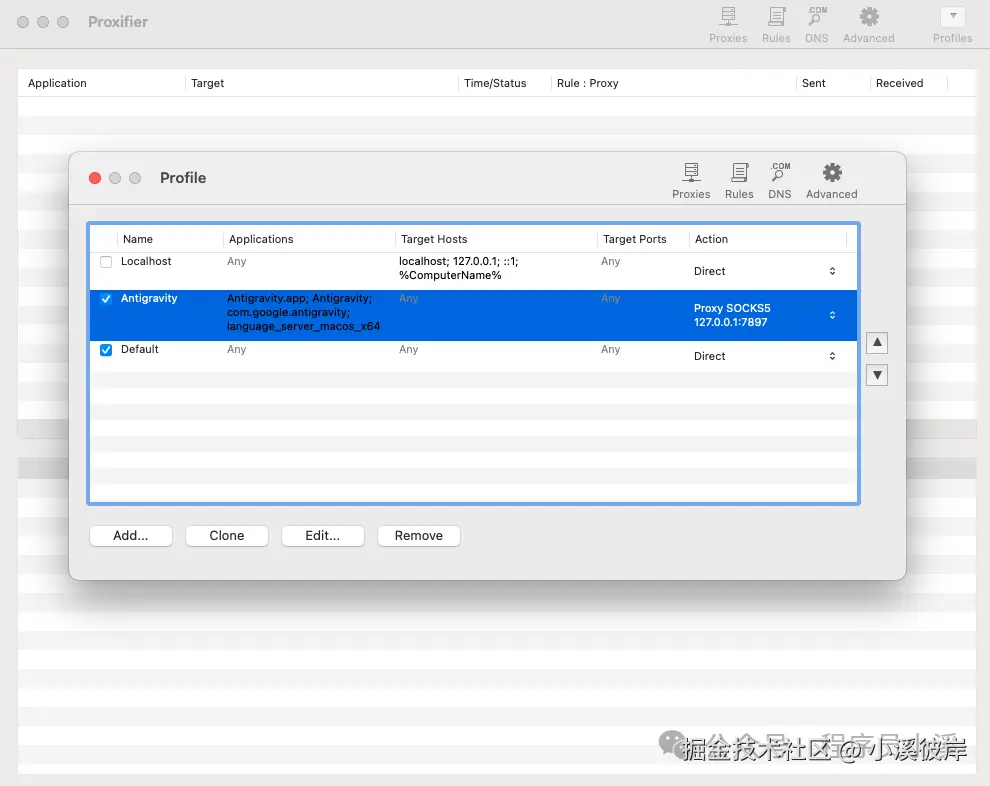Open the Action dropdown for Localhost rule
The image size is (990, 786).
click(x=832, y=271)
